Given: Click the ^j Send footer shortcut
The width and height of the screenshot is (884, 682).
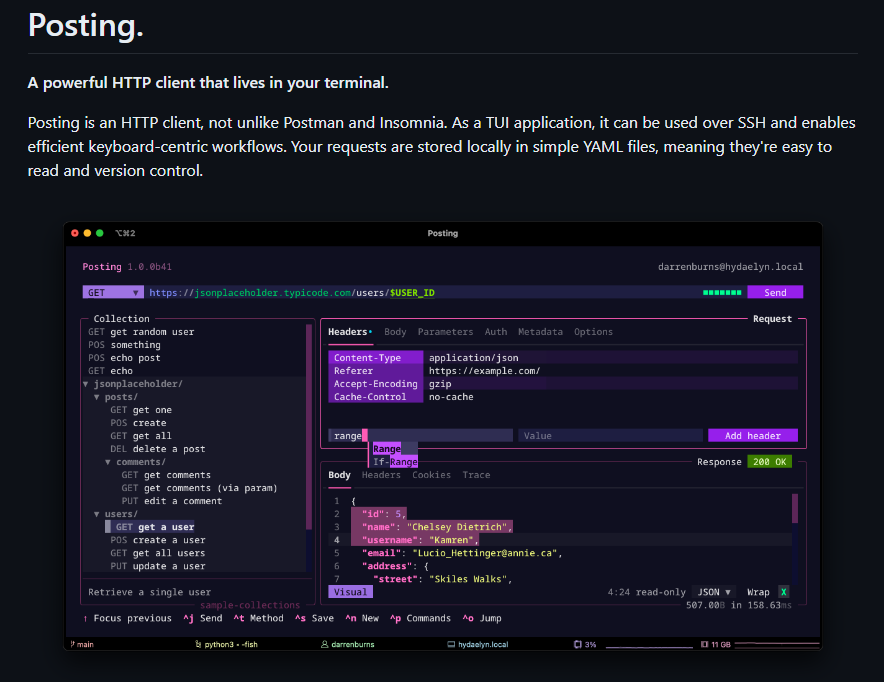Looking at the screenshot, I should [203, 618].
